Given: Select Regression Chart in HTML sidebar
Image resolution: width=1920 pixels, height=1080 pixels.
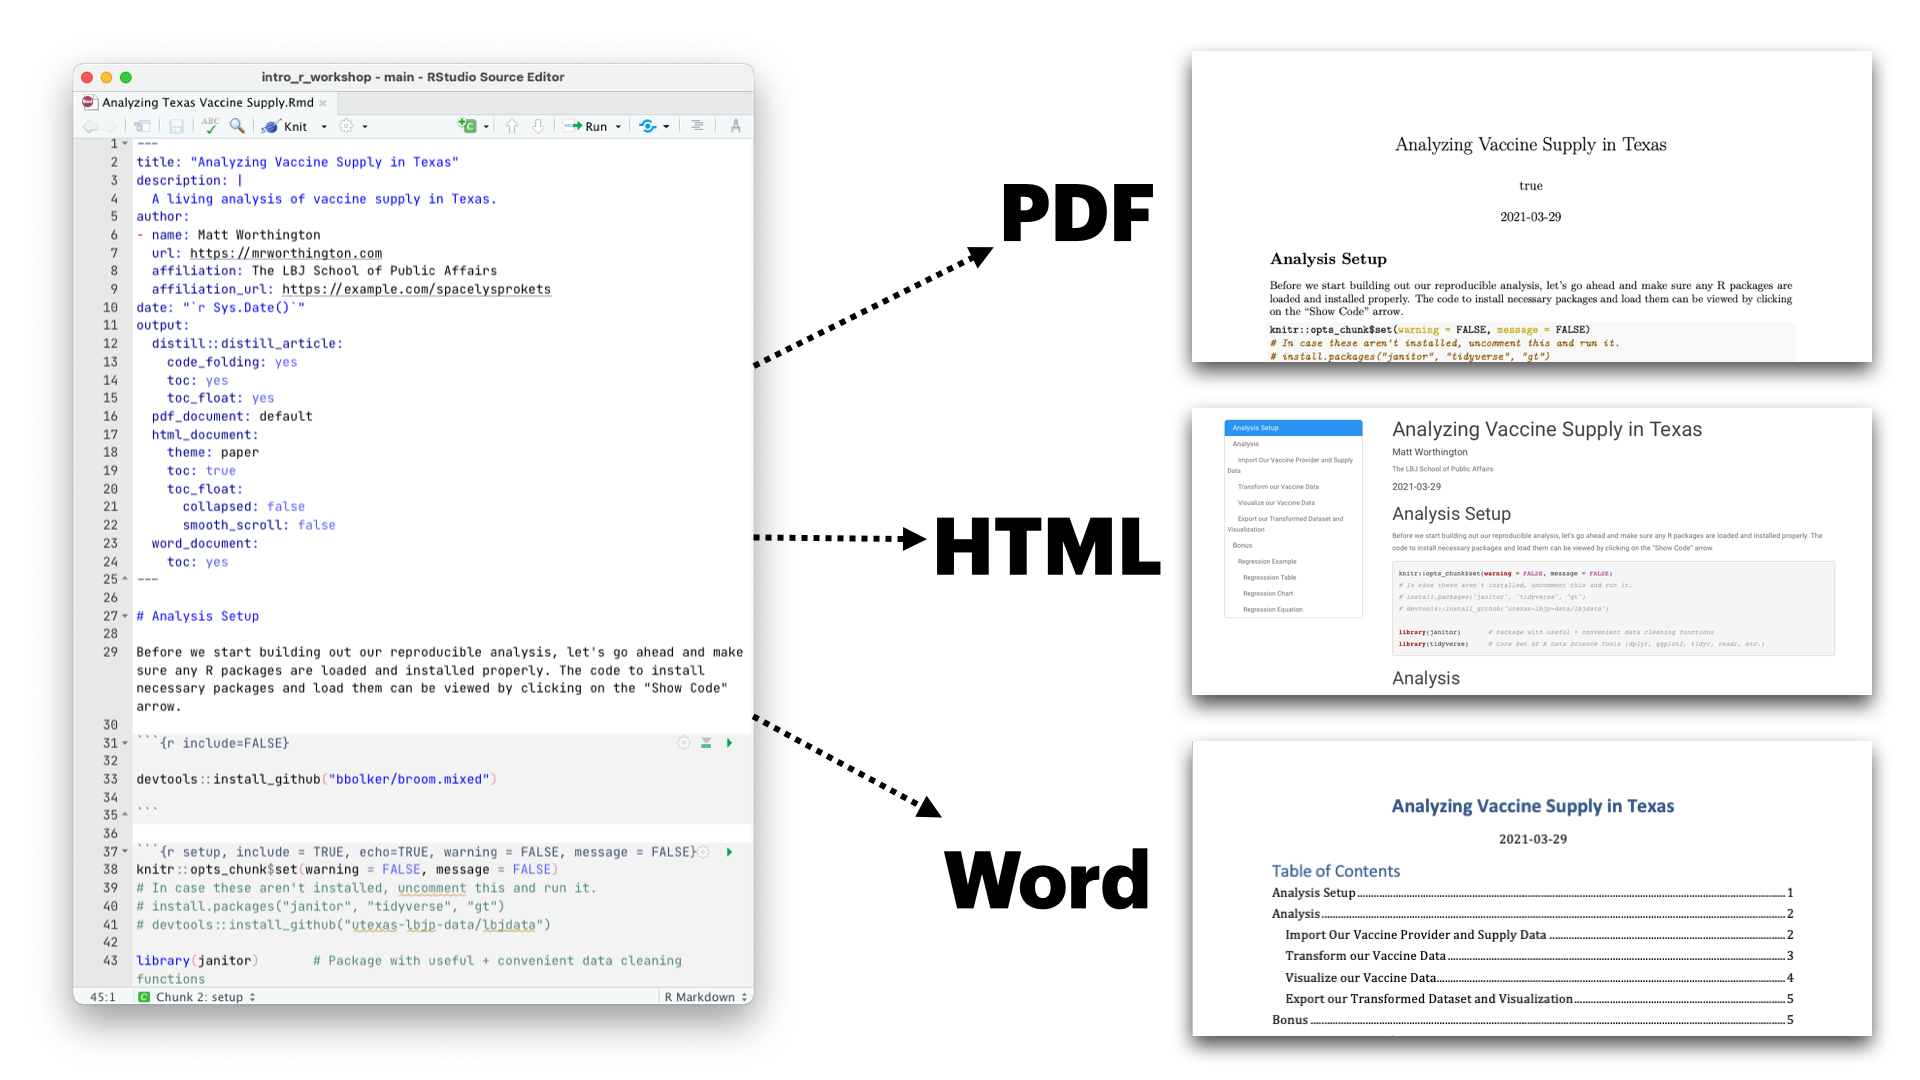Looking at the screenshot, I should (x=1268, y=594).
